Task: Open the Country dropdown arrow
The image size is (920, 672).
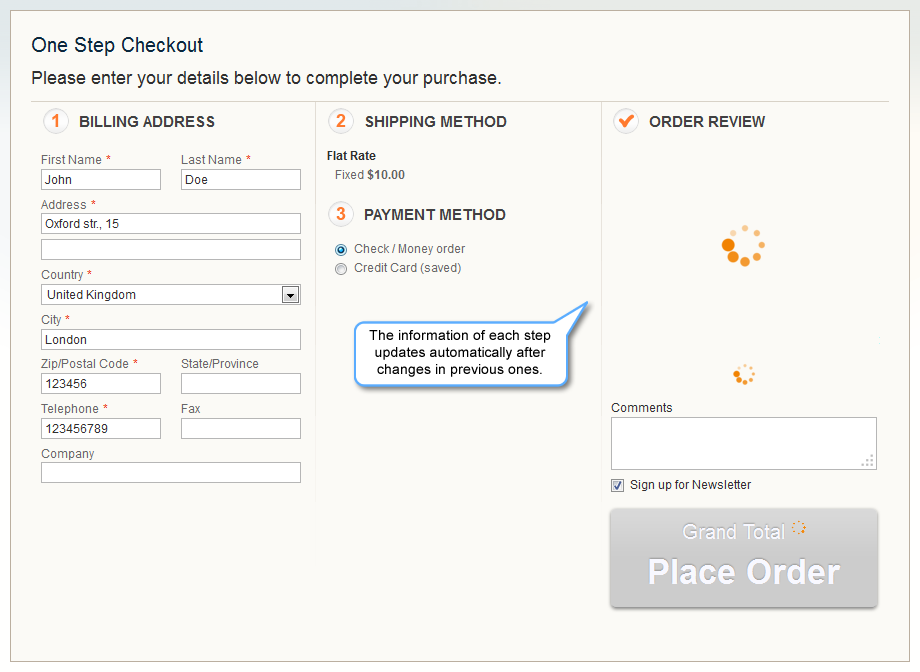Action: [290, 295]
